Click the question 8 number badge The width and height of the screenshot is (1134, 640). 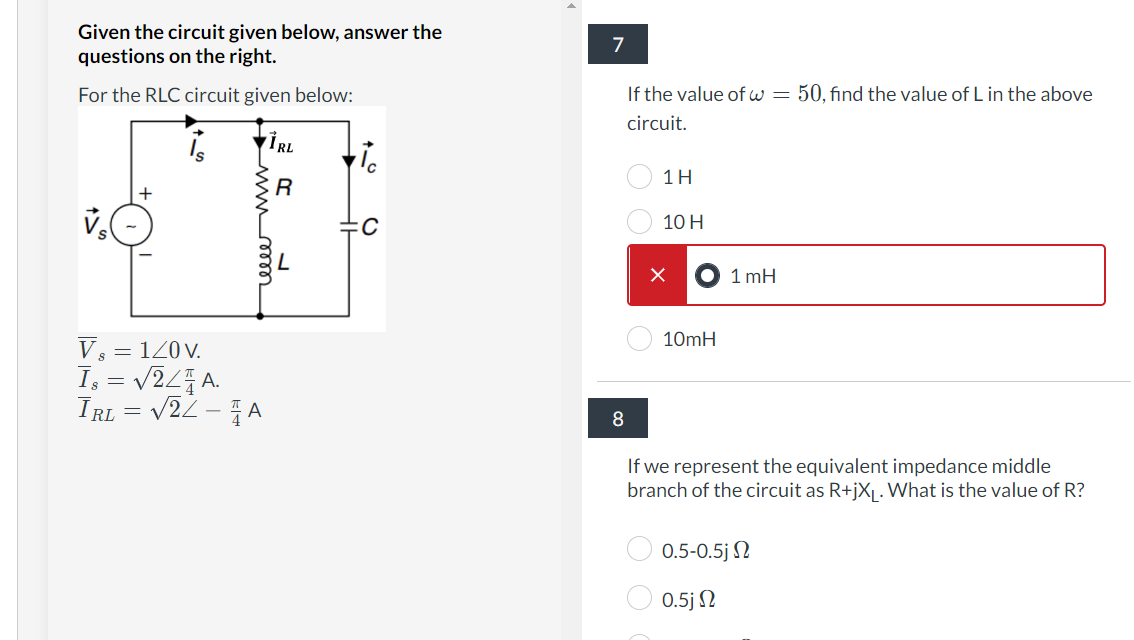click(617, 418)
